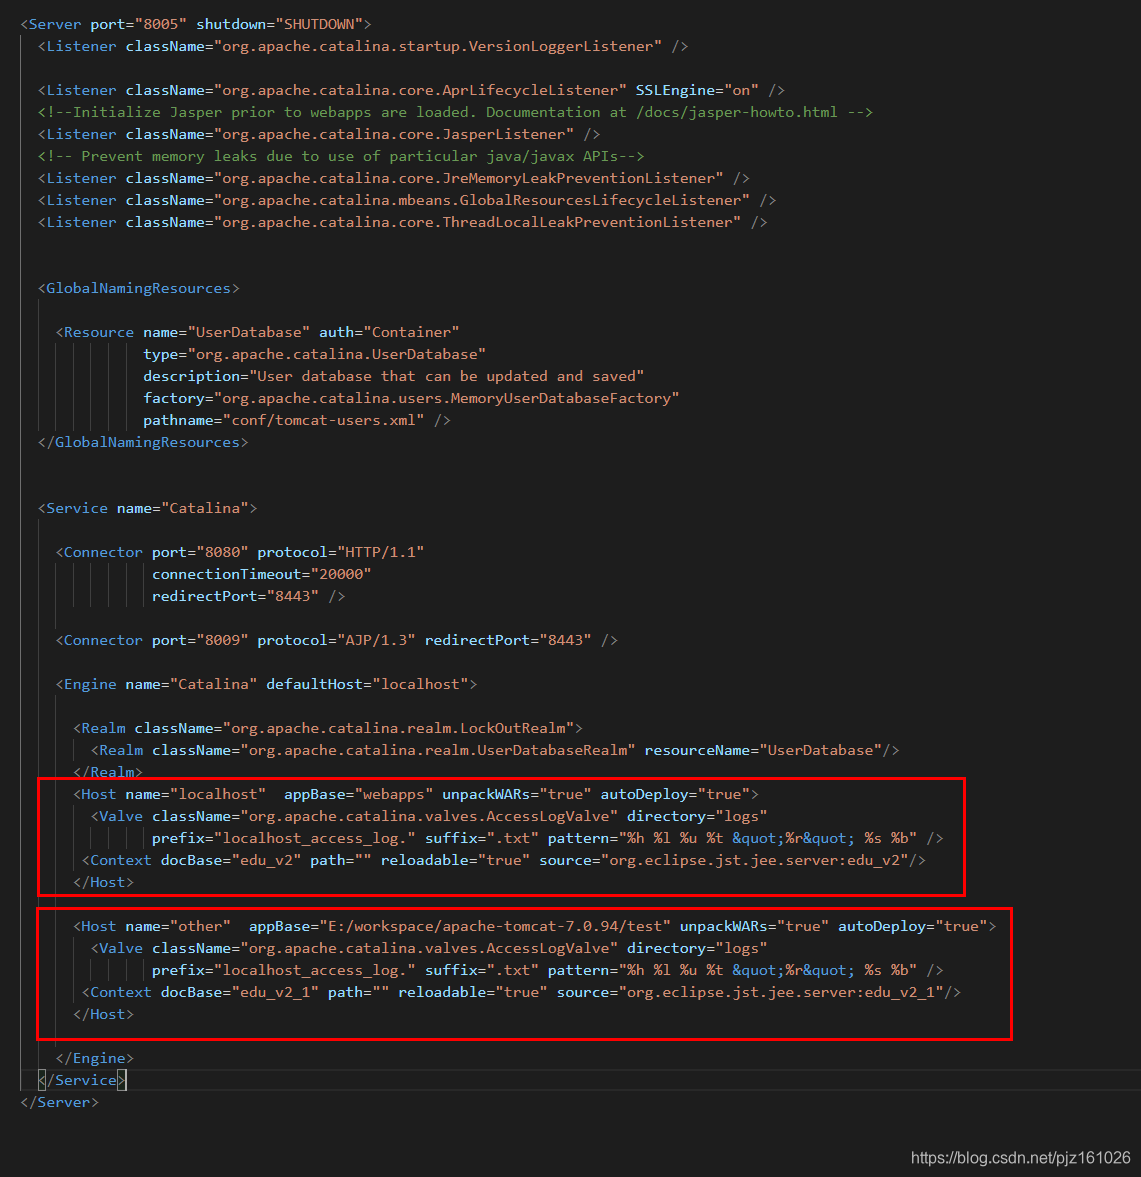Click Valve className in the localhost Host block
The width and height of the screenshot is (1141, 1177).
coord(385,816)
